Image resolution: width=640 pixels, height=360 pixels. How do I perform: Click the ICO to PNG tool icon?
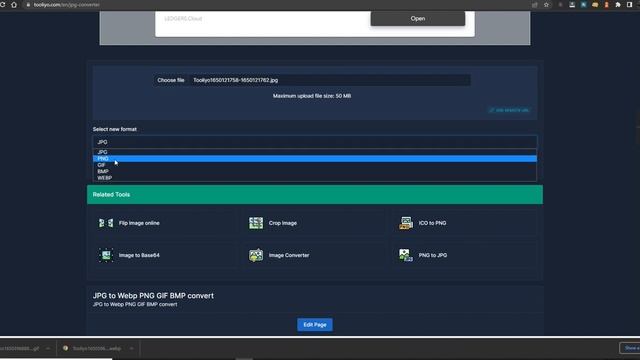tap(406, 223)
